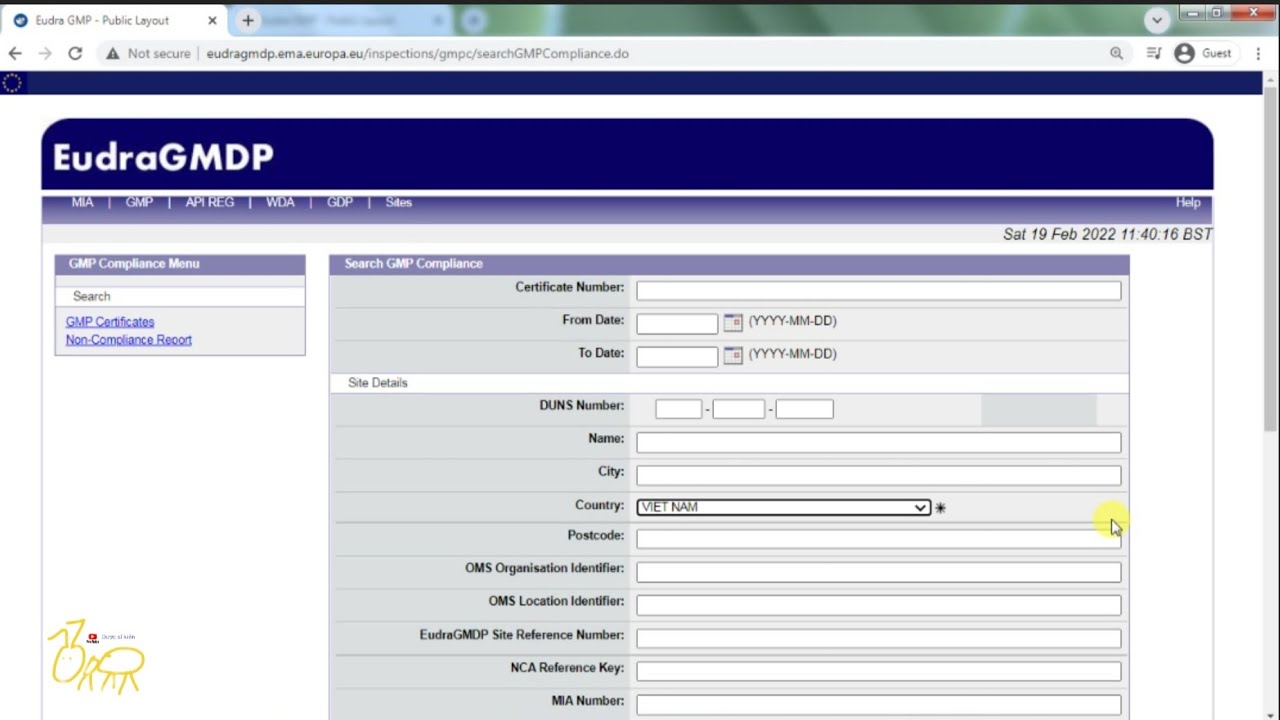This screenshot has height=720, width=1280.
Task: Open a new browser tab
Action: click(247, 20)
